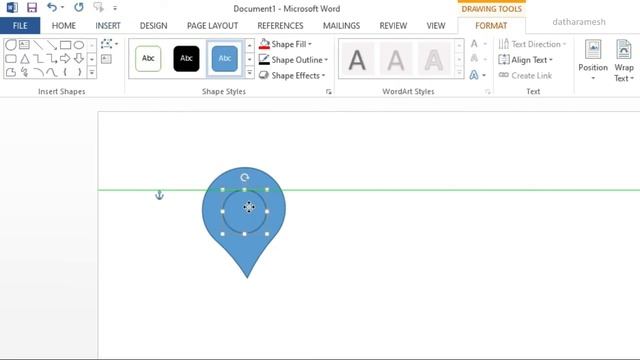640x360 pixels.
Task: Open the Position dropdown
Action: (593, 60)
